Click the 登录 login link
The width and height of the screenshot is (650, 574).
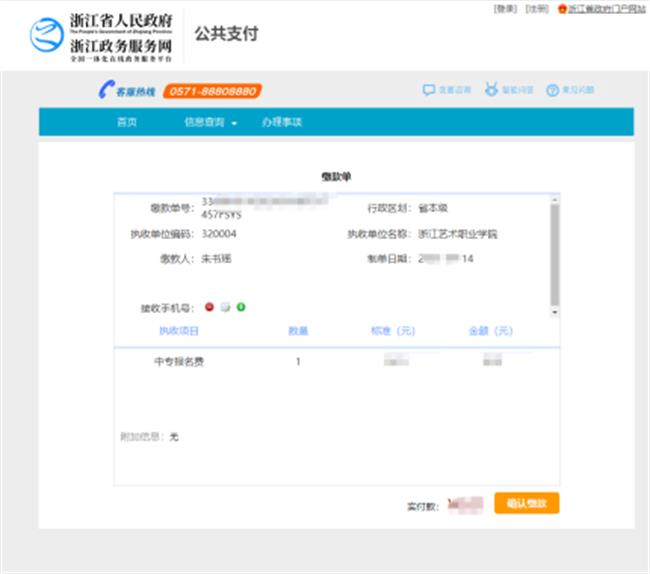[505, 9]
